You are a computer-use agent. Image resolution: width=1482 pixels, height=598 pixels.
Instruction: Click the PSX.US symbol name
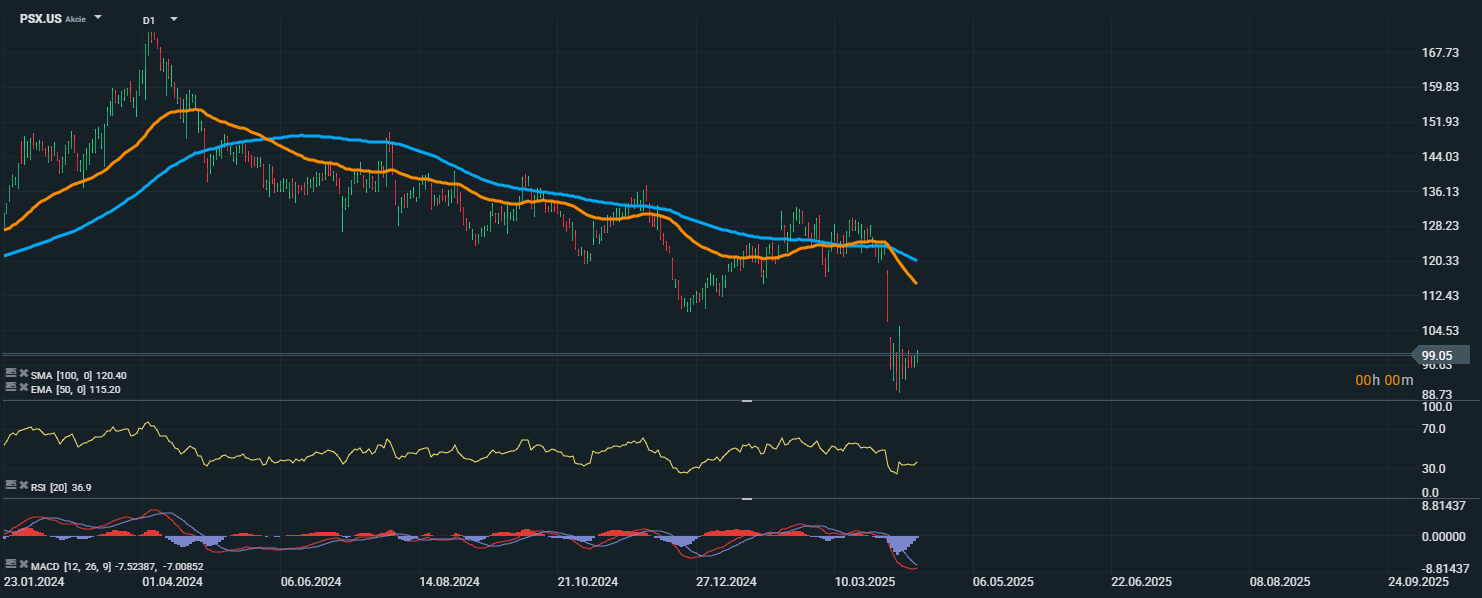40,19
